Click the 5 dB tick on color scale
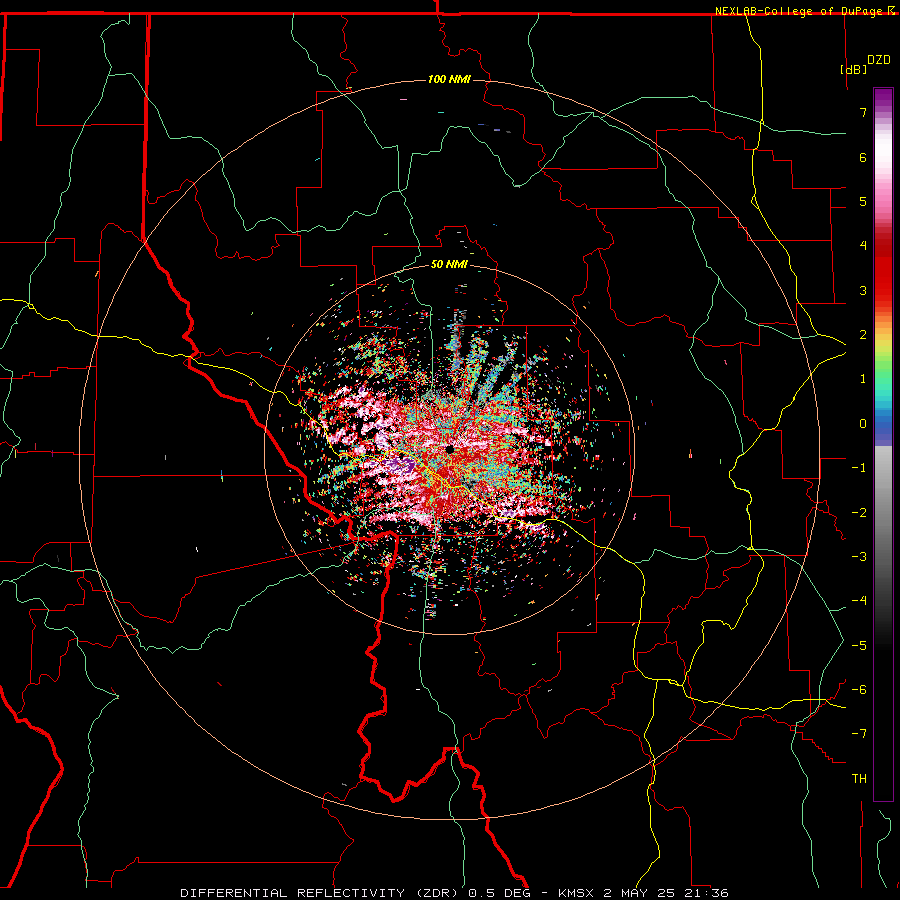The height and width of the screenshot is (900, 900). click(x=863, y=201)
